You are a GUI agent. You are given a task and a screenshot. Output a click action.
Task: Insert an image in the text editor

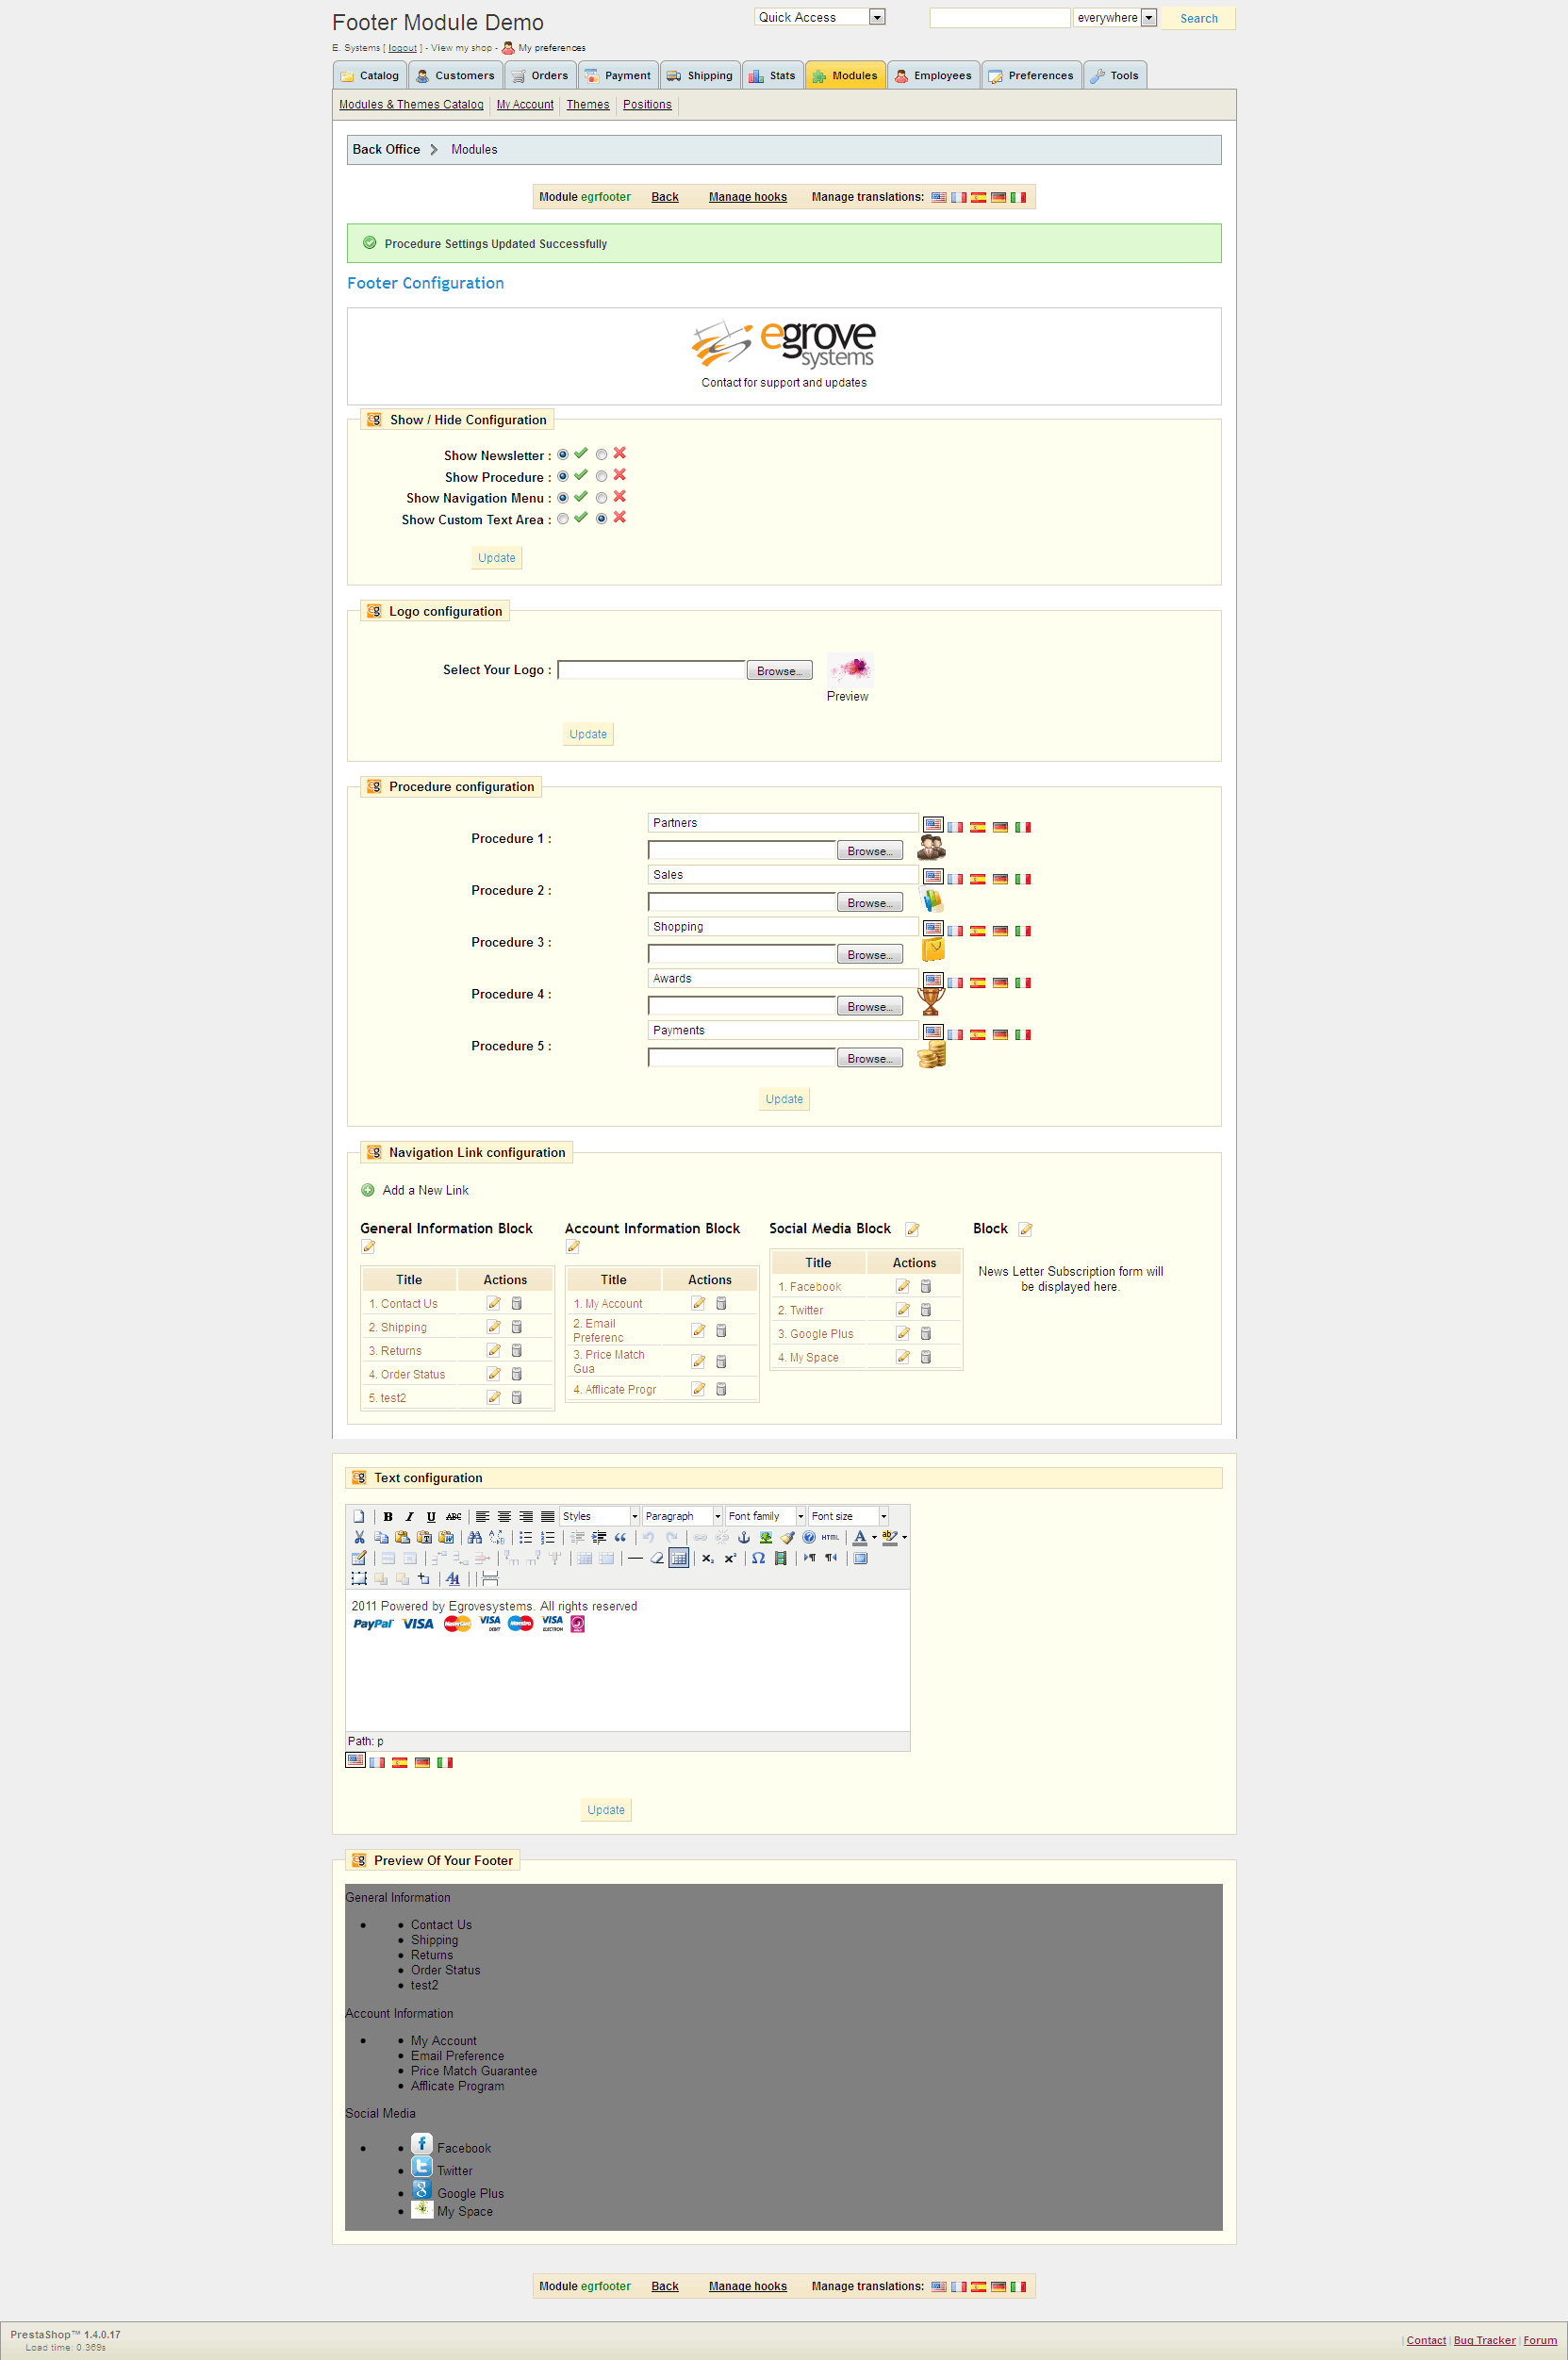pos(766,1538)
